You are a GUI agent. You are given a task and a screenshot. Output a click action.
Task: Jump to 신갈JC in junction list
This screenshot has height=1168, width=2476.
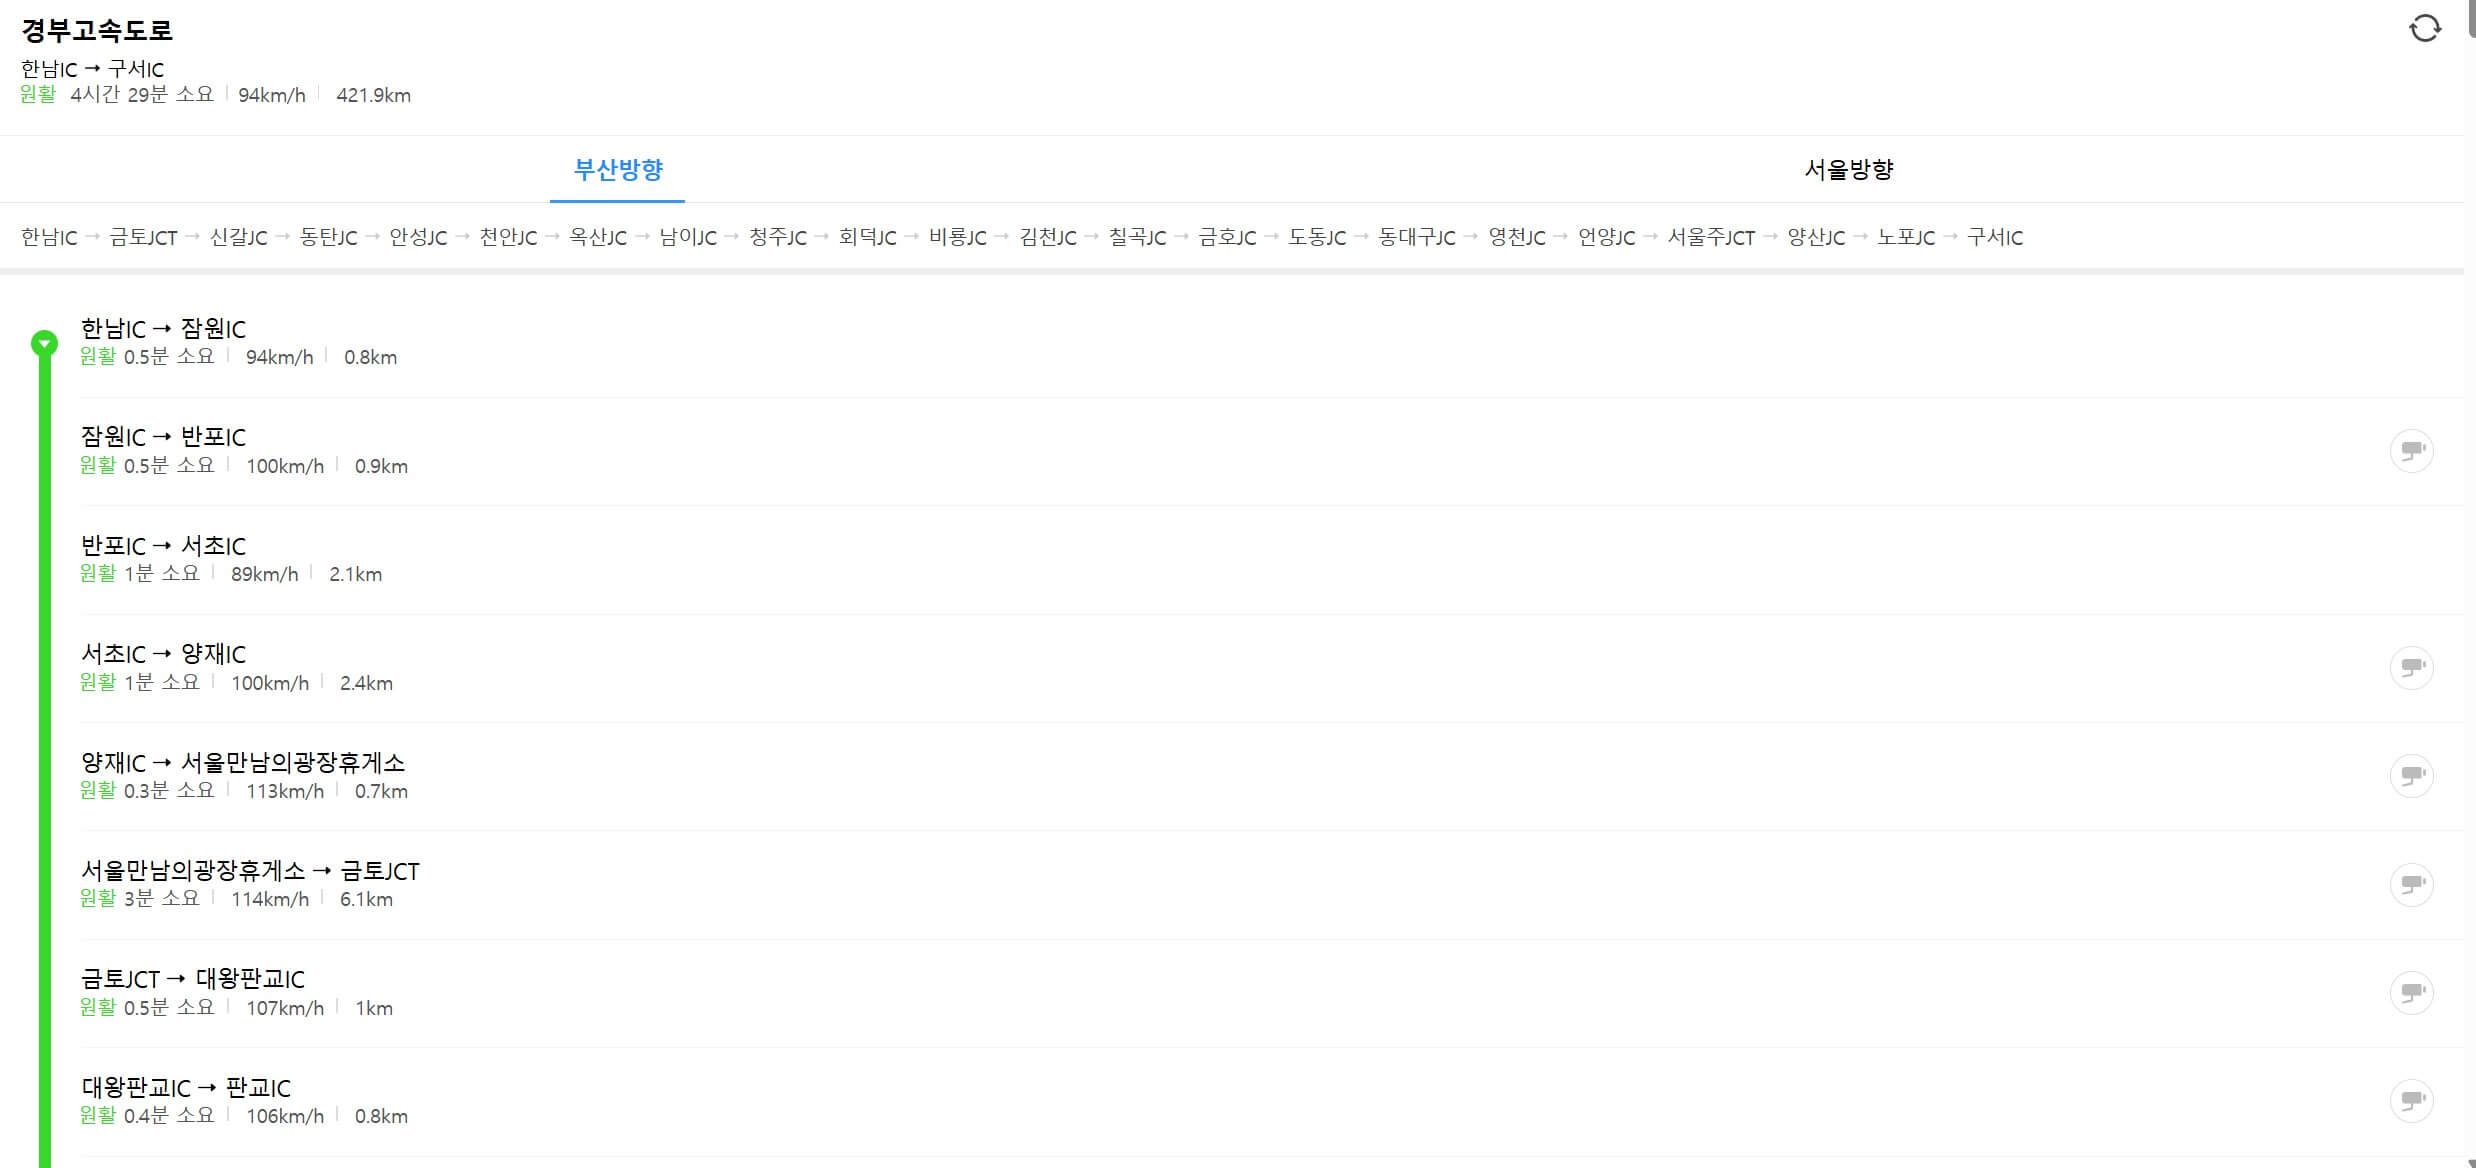click(x=238, y=238)
